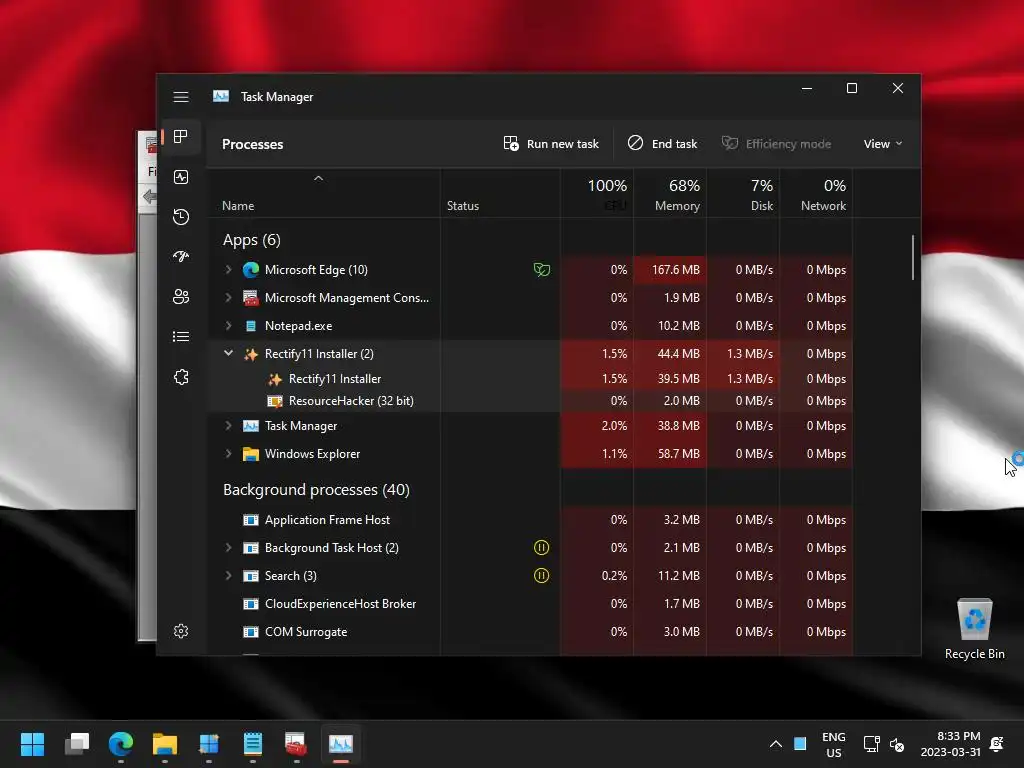Open File Explorer from the taskbar
1024x768 pixels.
165,744
